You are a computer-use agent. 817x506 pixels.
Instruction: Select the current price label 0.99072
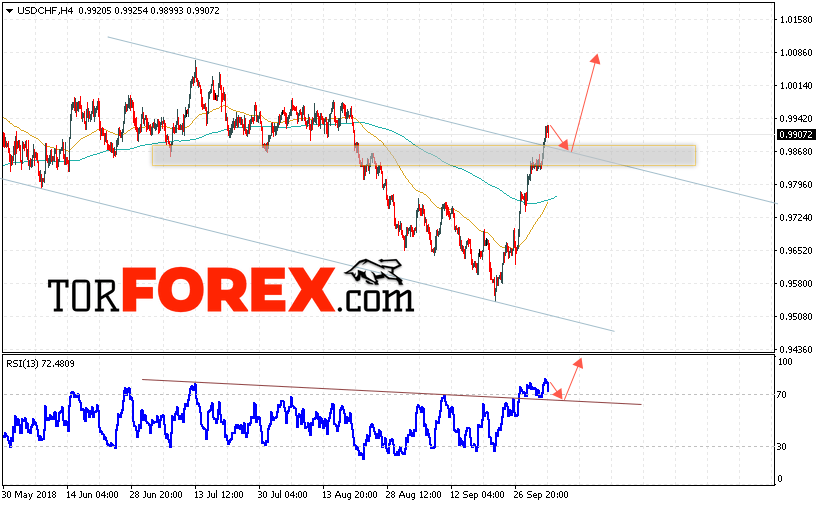click(796, 134)
